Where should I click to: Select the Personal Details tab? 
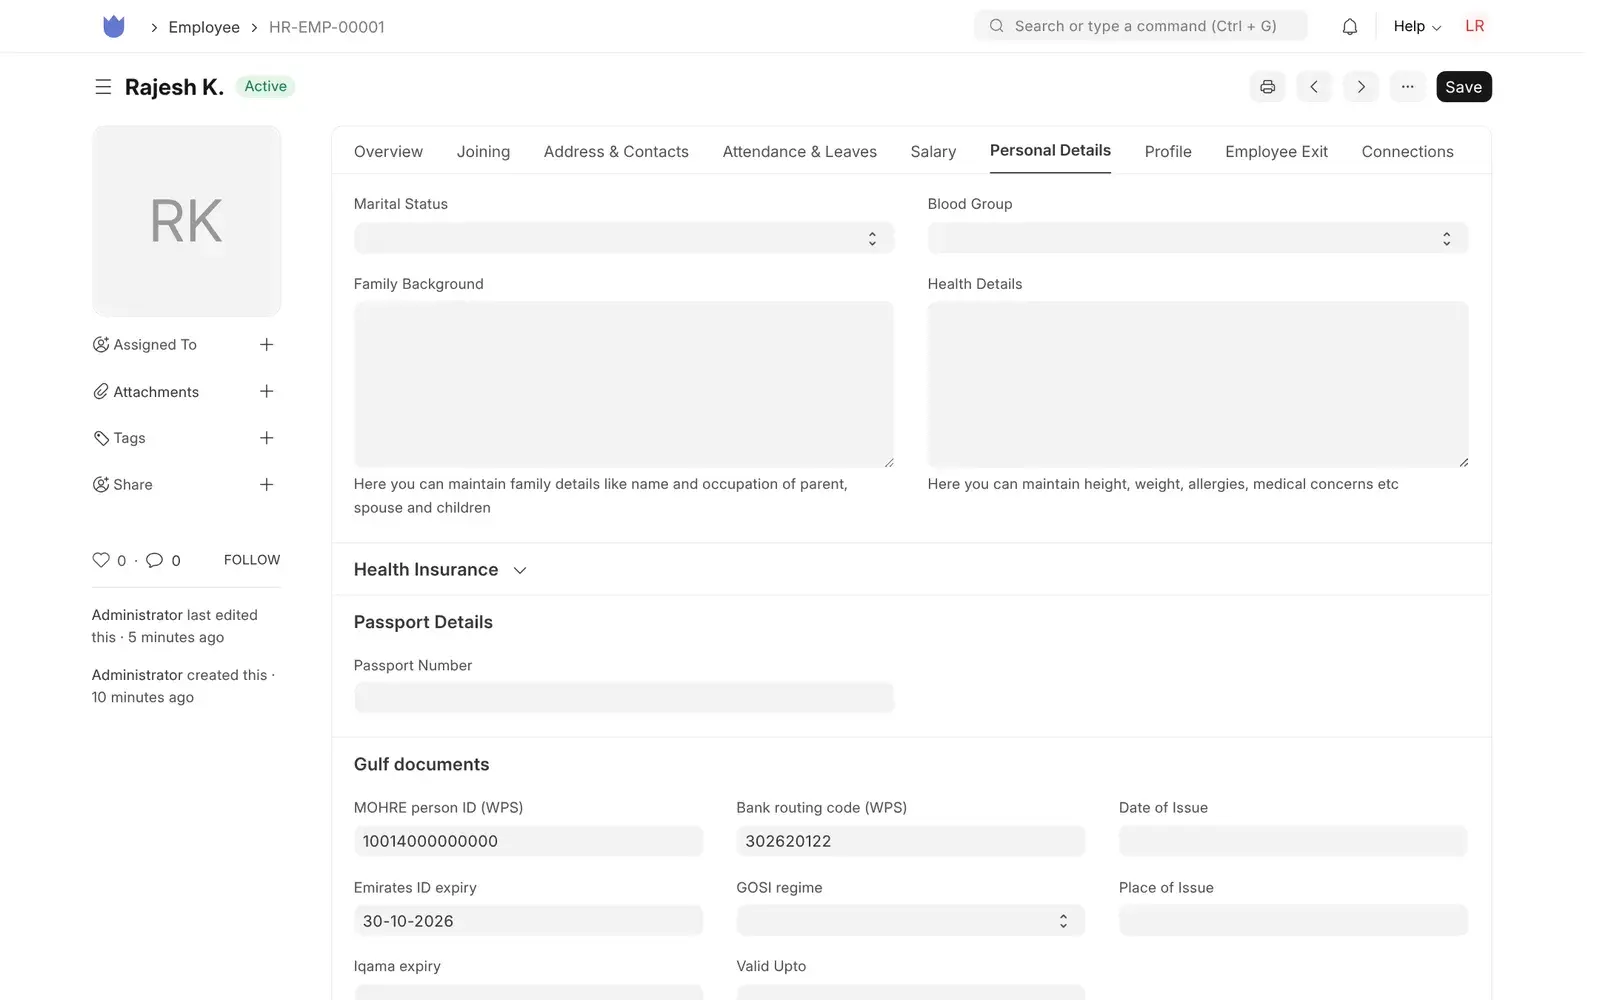(1050, 151)
